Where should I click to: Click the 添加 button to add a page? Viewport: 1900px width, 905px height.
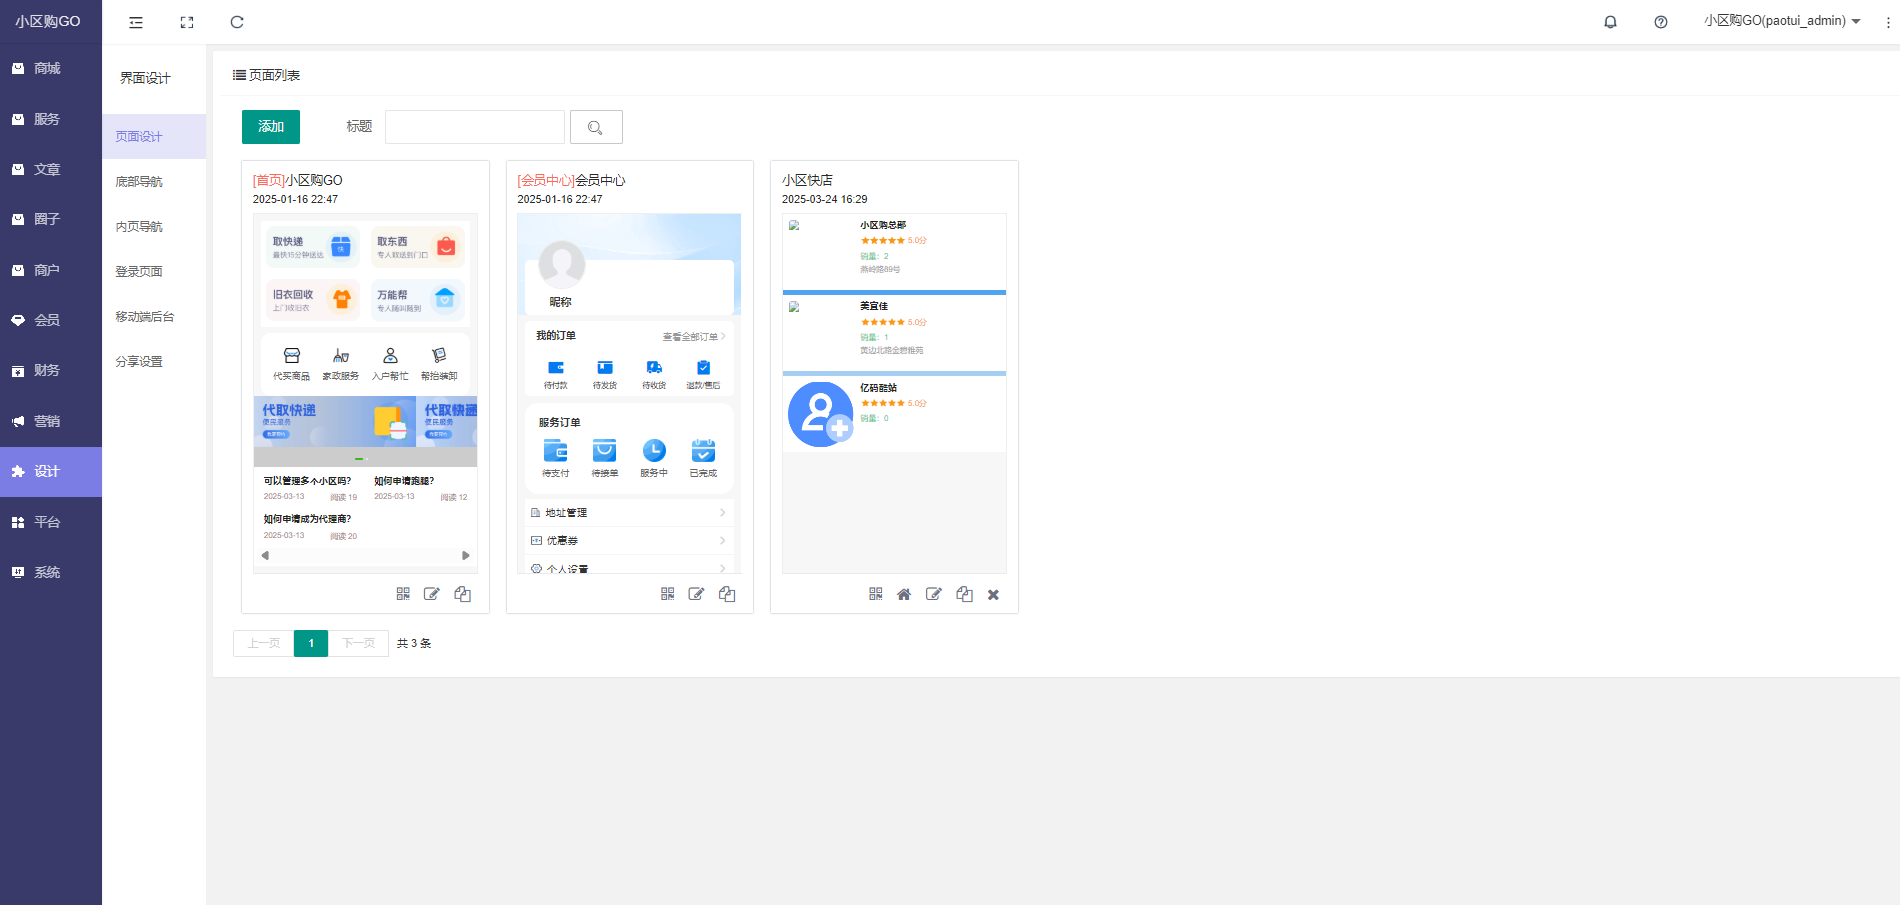point(270,127)
